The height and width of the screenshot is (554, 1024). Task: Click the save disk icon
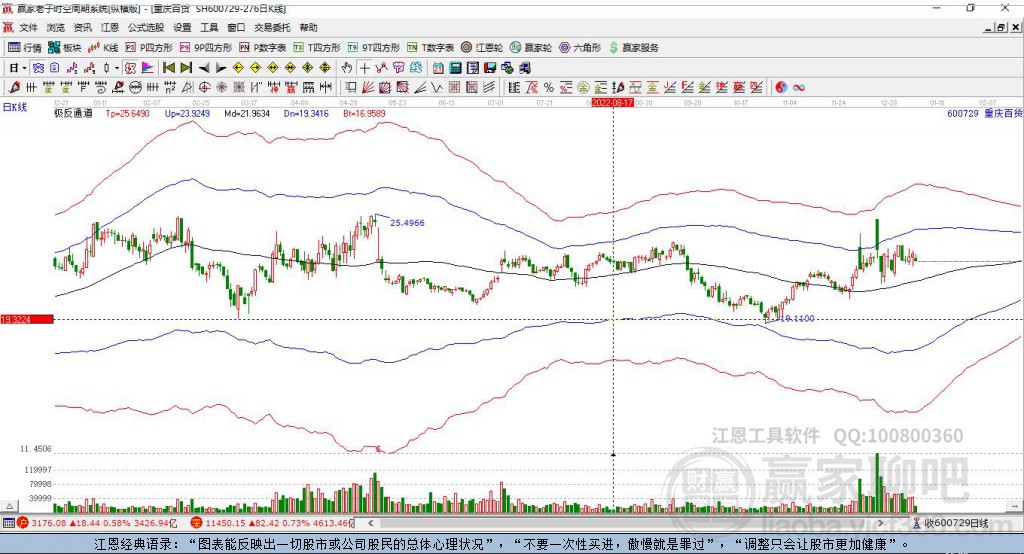click(x=490, y=68)
